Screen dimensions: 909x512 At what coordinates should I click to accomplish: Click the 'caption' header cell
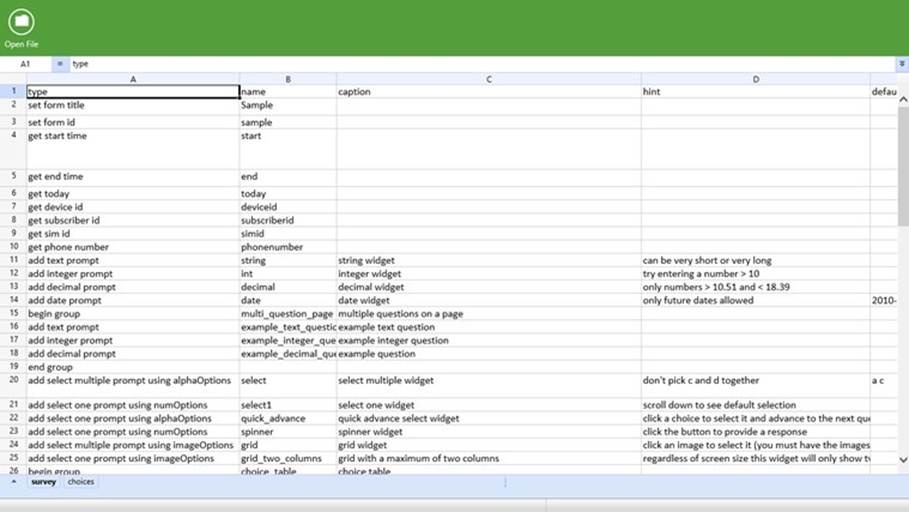pos(489,92)
